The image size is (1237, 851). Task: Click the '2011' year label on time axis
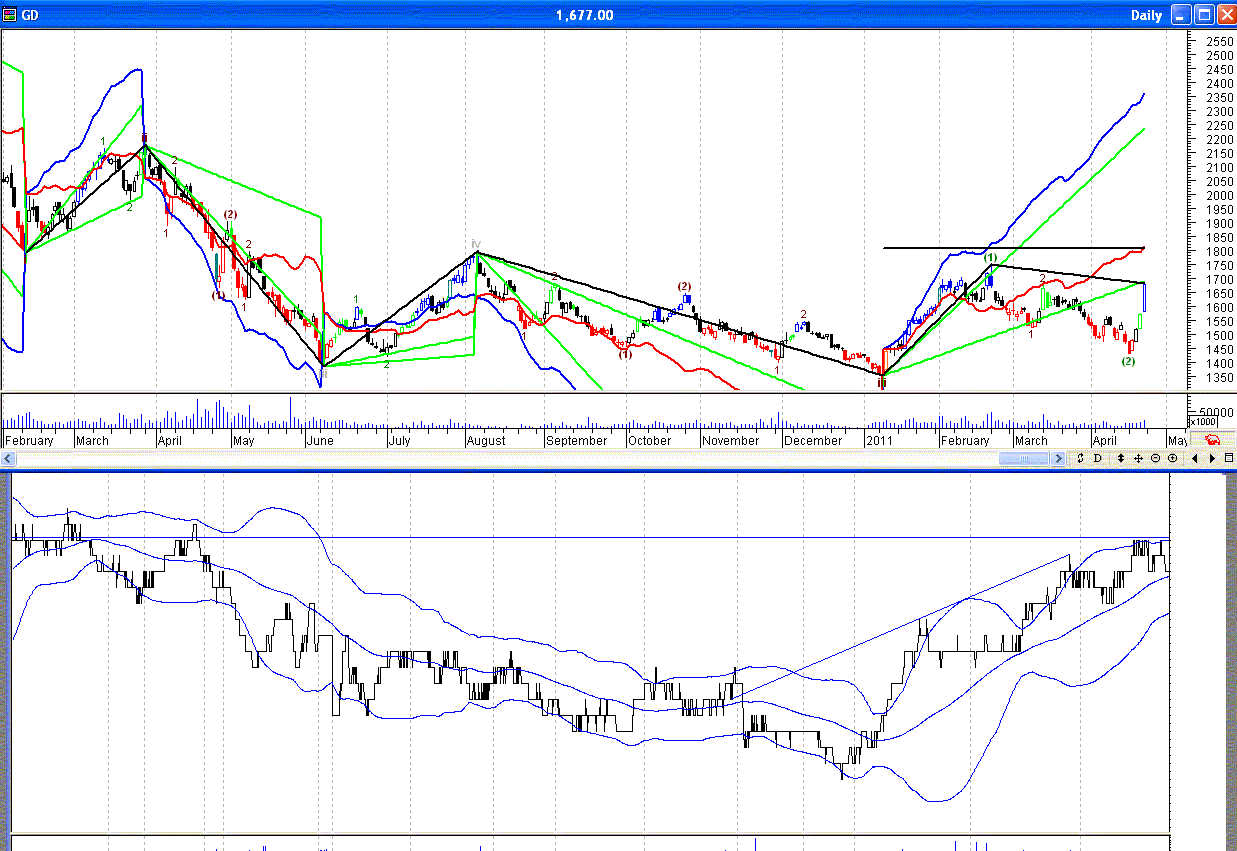[x=879, y=440]
